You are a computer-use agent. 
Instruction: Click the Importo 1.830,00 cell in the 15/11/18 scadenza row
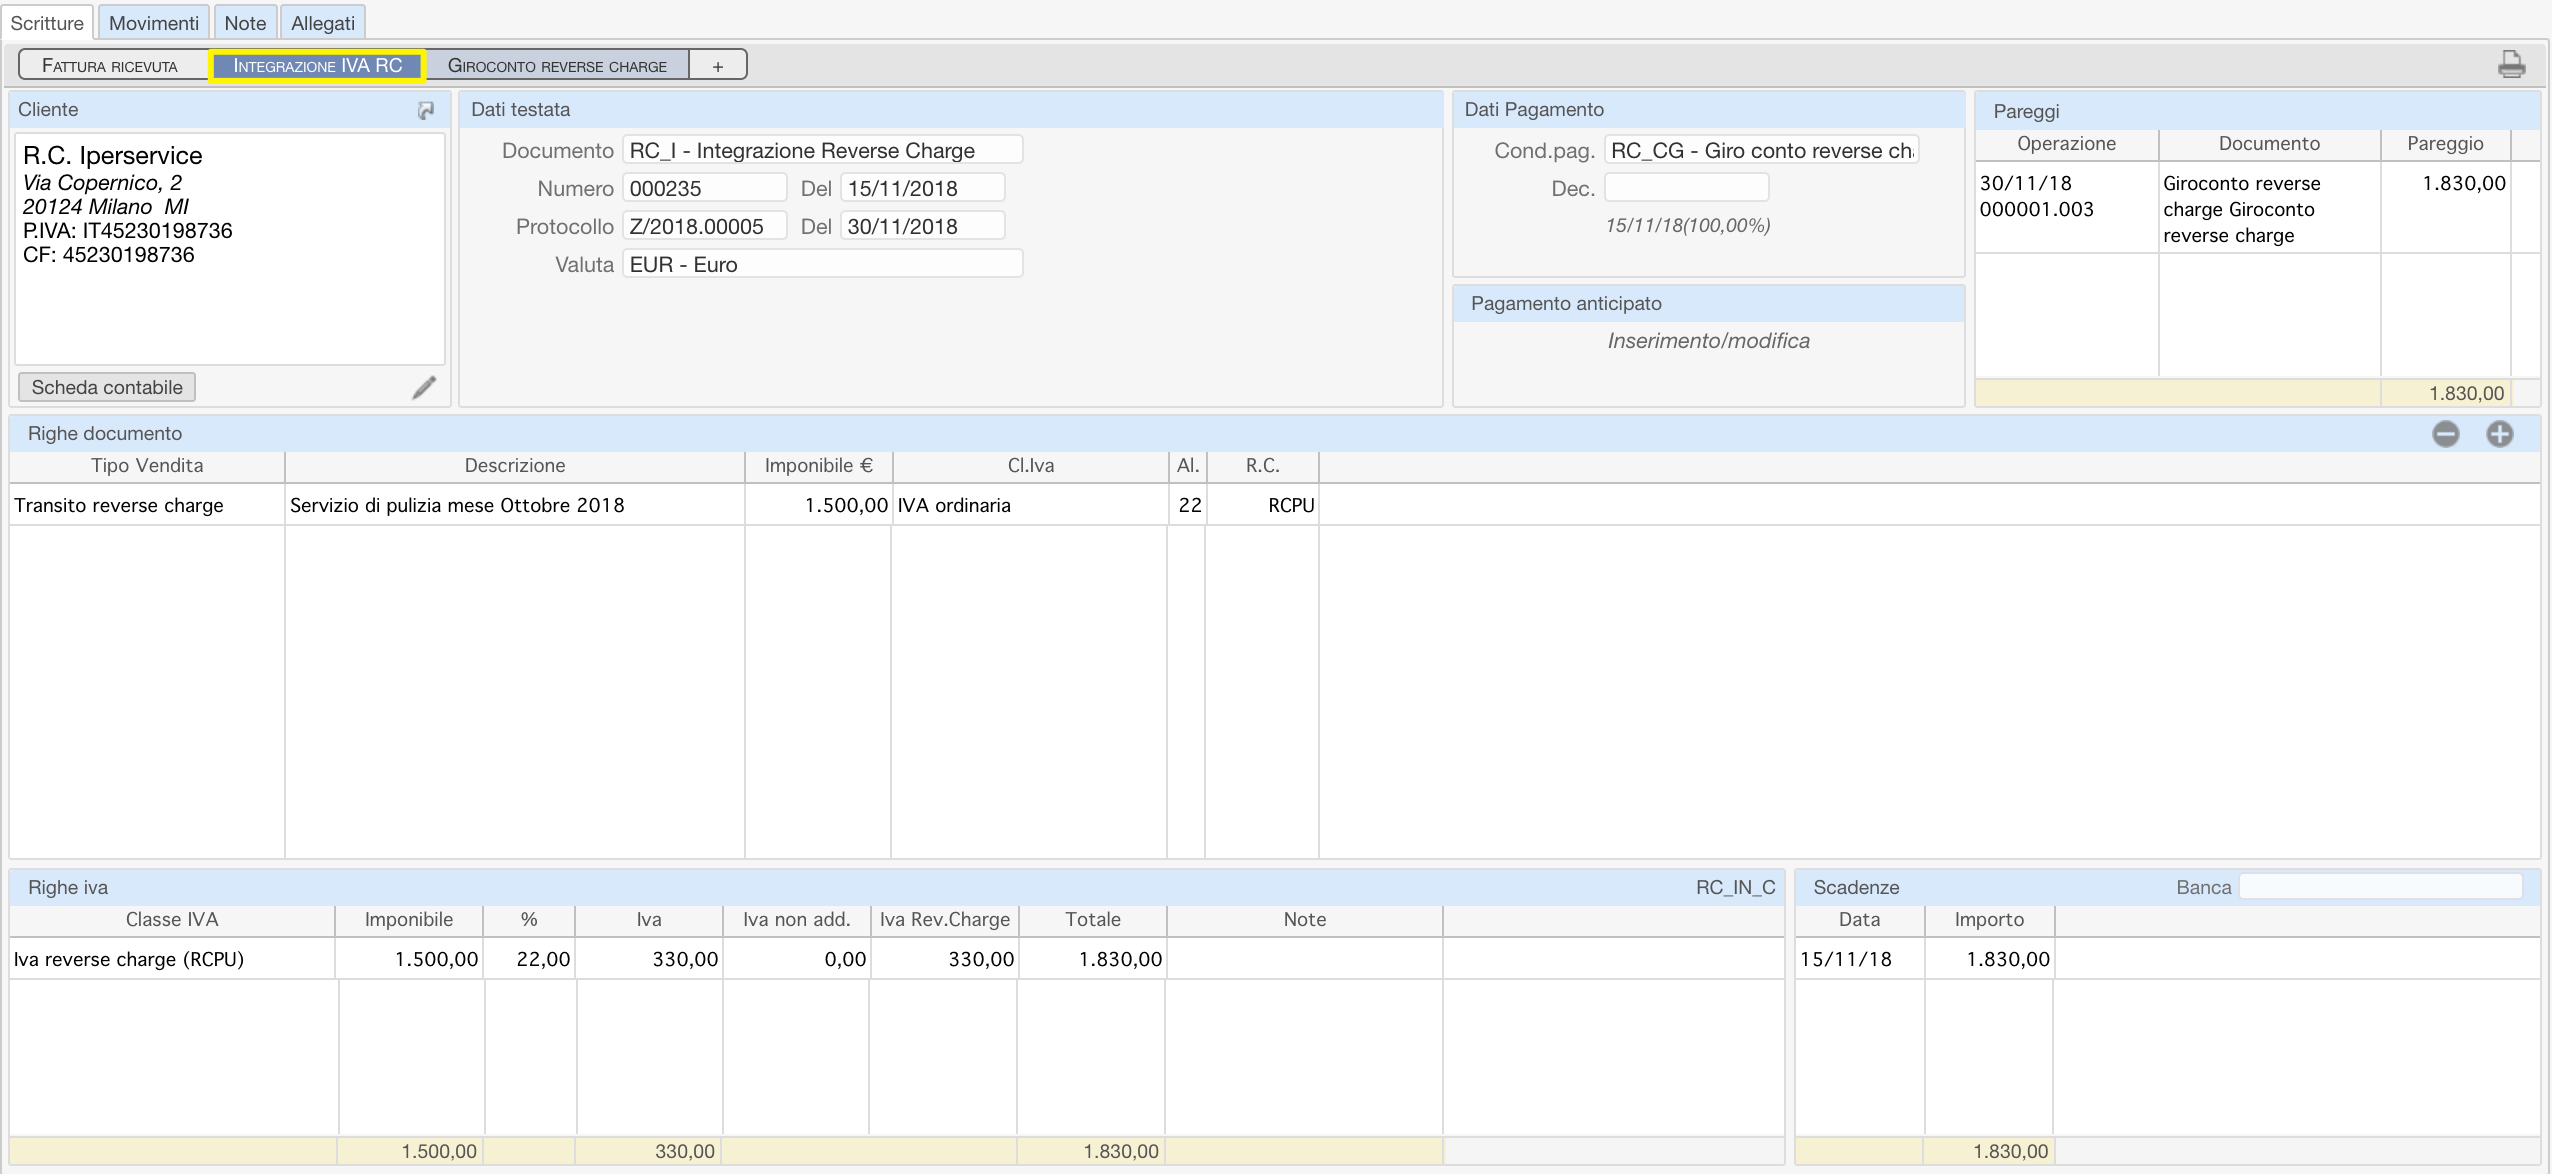[1989, 959]
